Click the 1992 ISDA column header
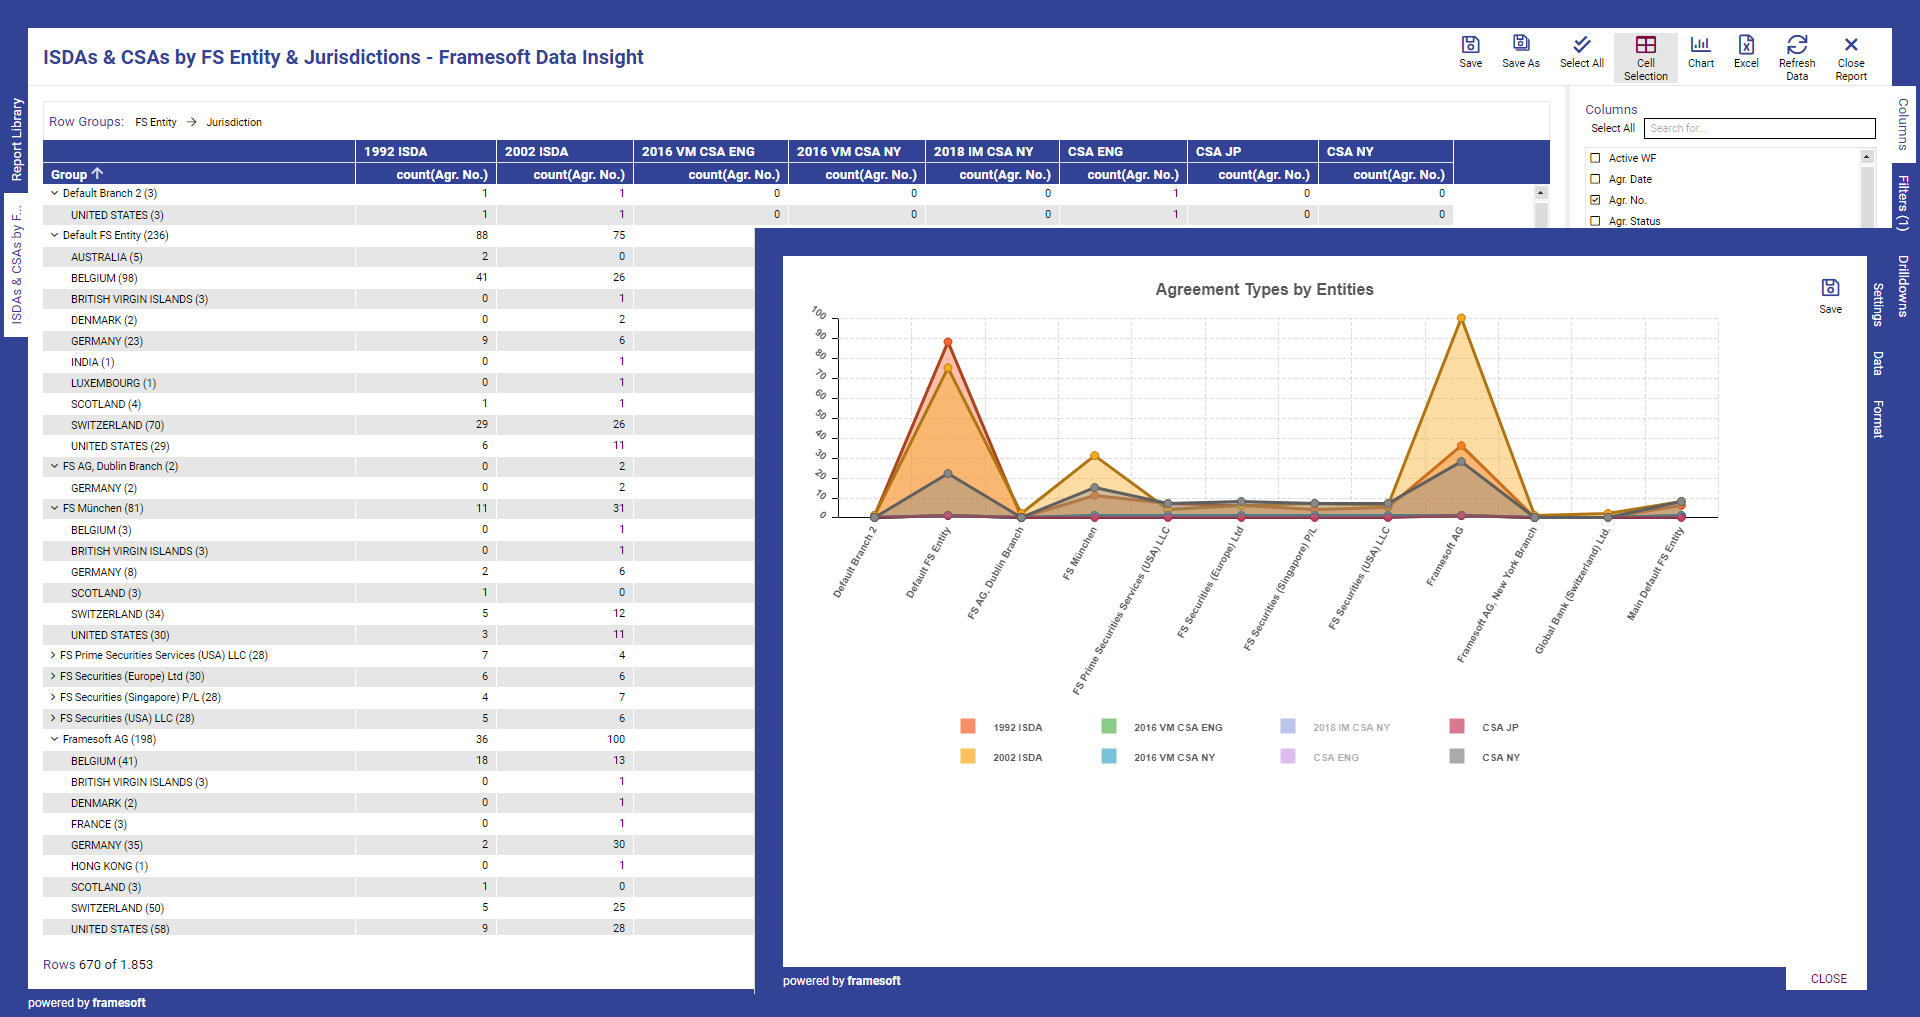Image resolution: width=1920 pixels, height=1017 pixels. (425, 151)
